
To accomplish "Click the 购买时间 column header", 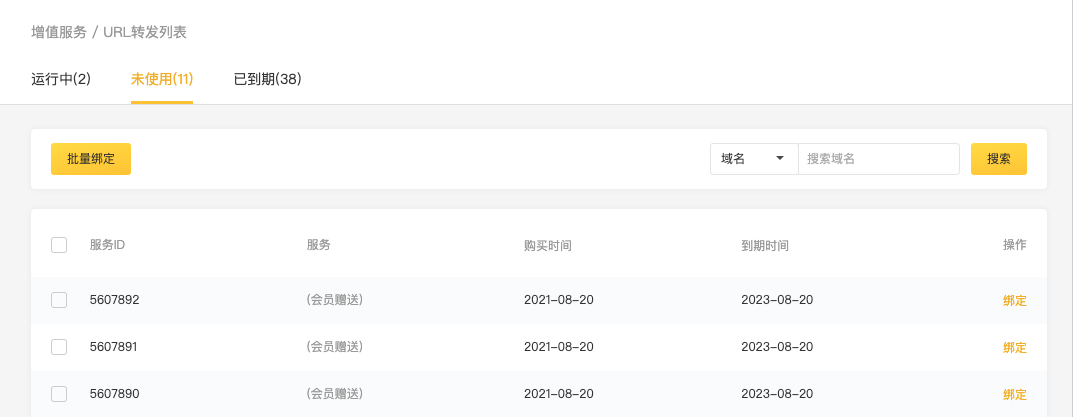I will (547, 245).
